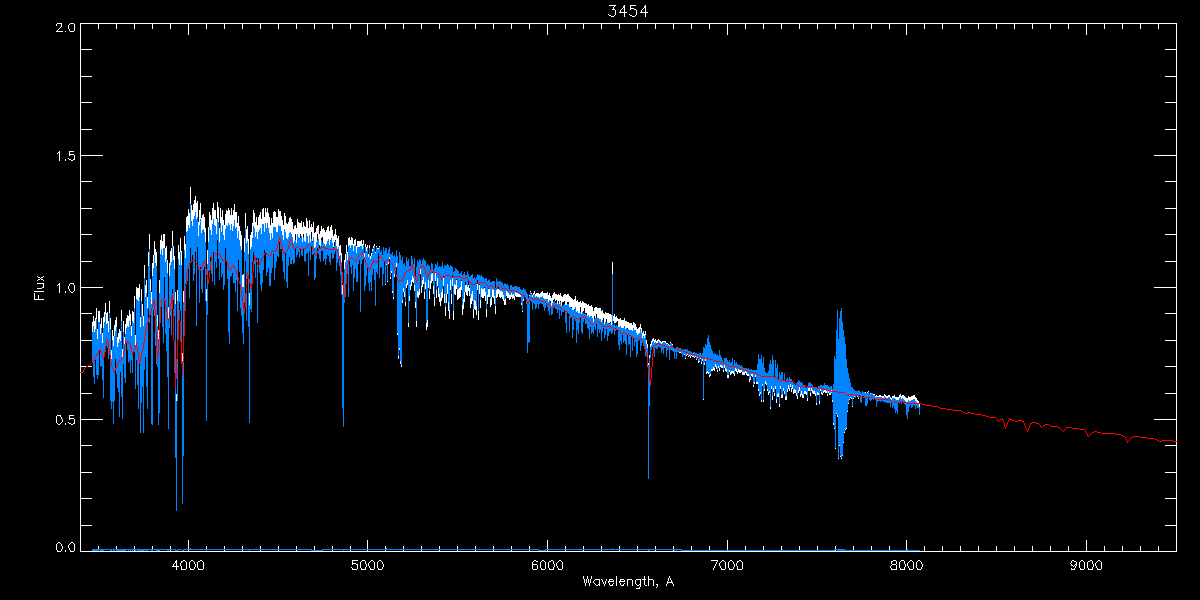Viewport: 1200px width, 600px height.
Task: Click the x-axis tick label 8000
Action: (x=906, y=565)
